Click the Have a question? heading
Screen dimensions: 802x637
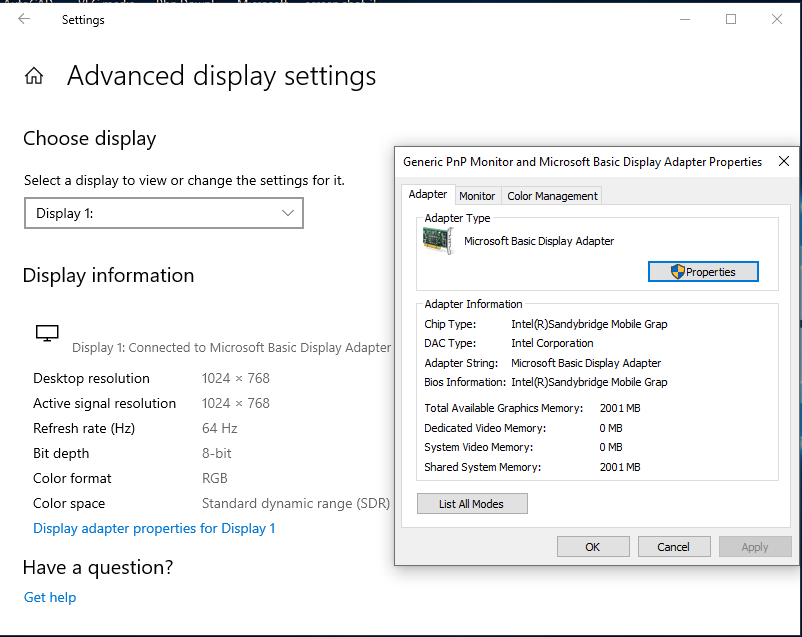point(98,567)
